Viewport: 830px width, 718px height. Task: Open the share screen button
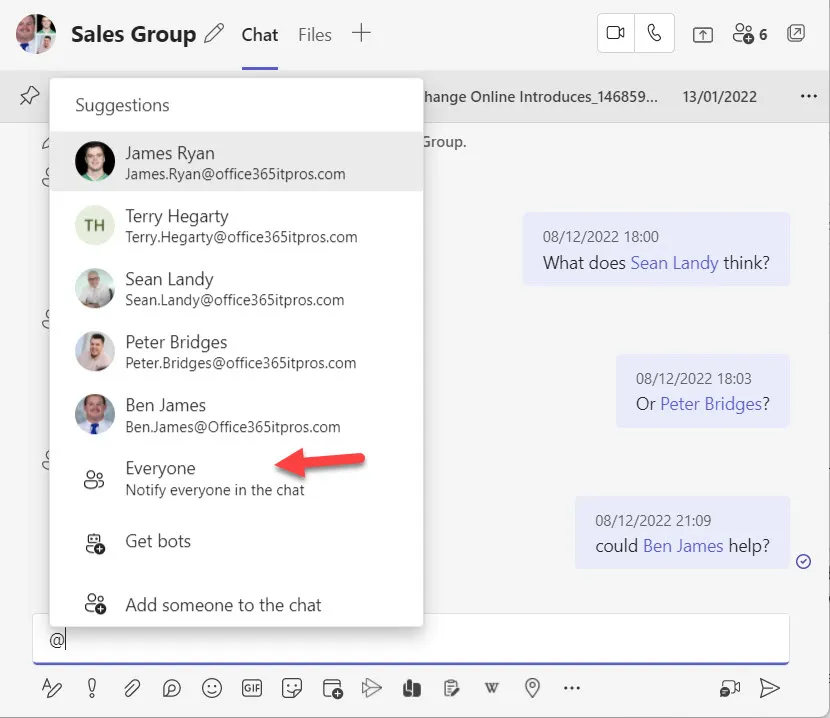tap(703, 34)
